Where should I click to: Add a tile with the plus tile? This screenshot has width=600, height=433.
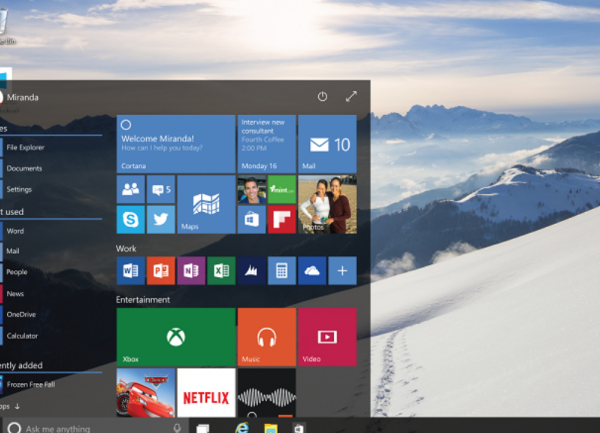(342, 271)
